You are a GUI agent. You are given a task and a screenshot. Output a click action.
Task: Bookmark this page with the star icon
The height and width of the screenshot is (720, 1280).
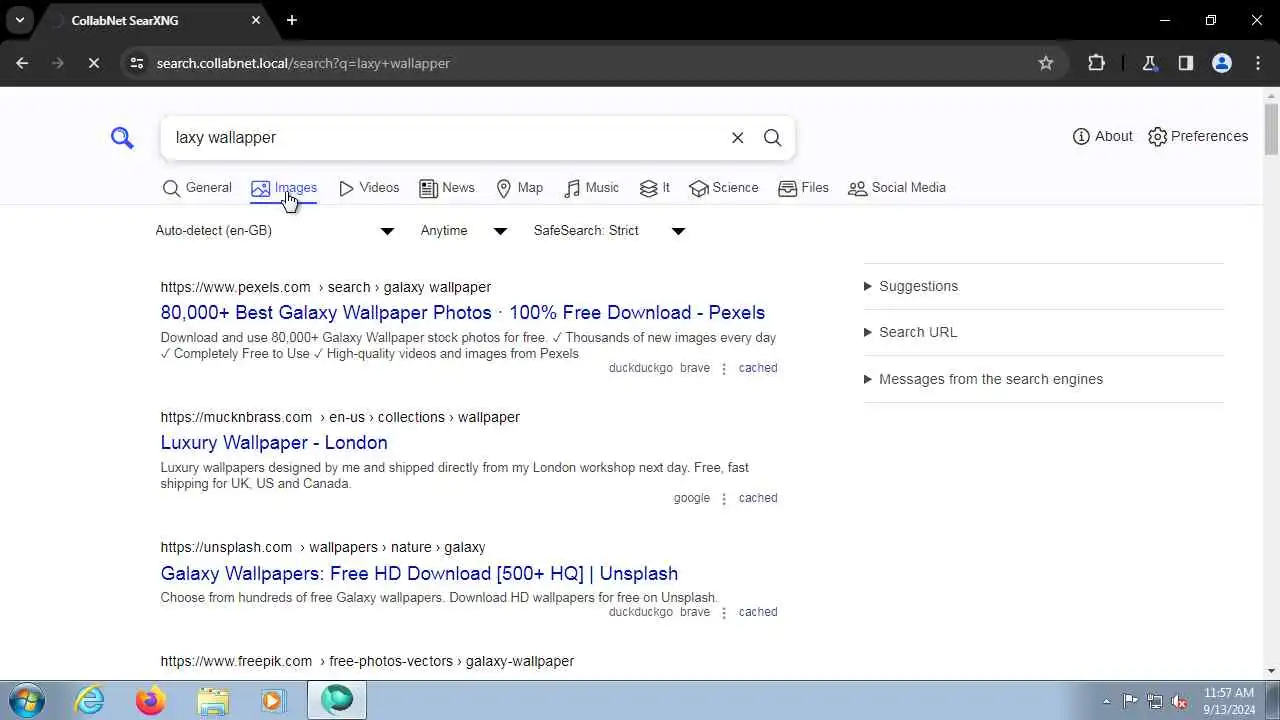(x=1046, y=63)
